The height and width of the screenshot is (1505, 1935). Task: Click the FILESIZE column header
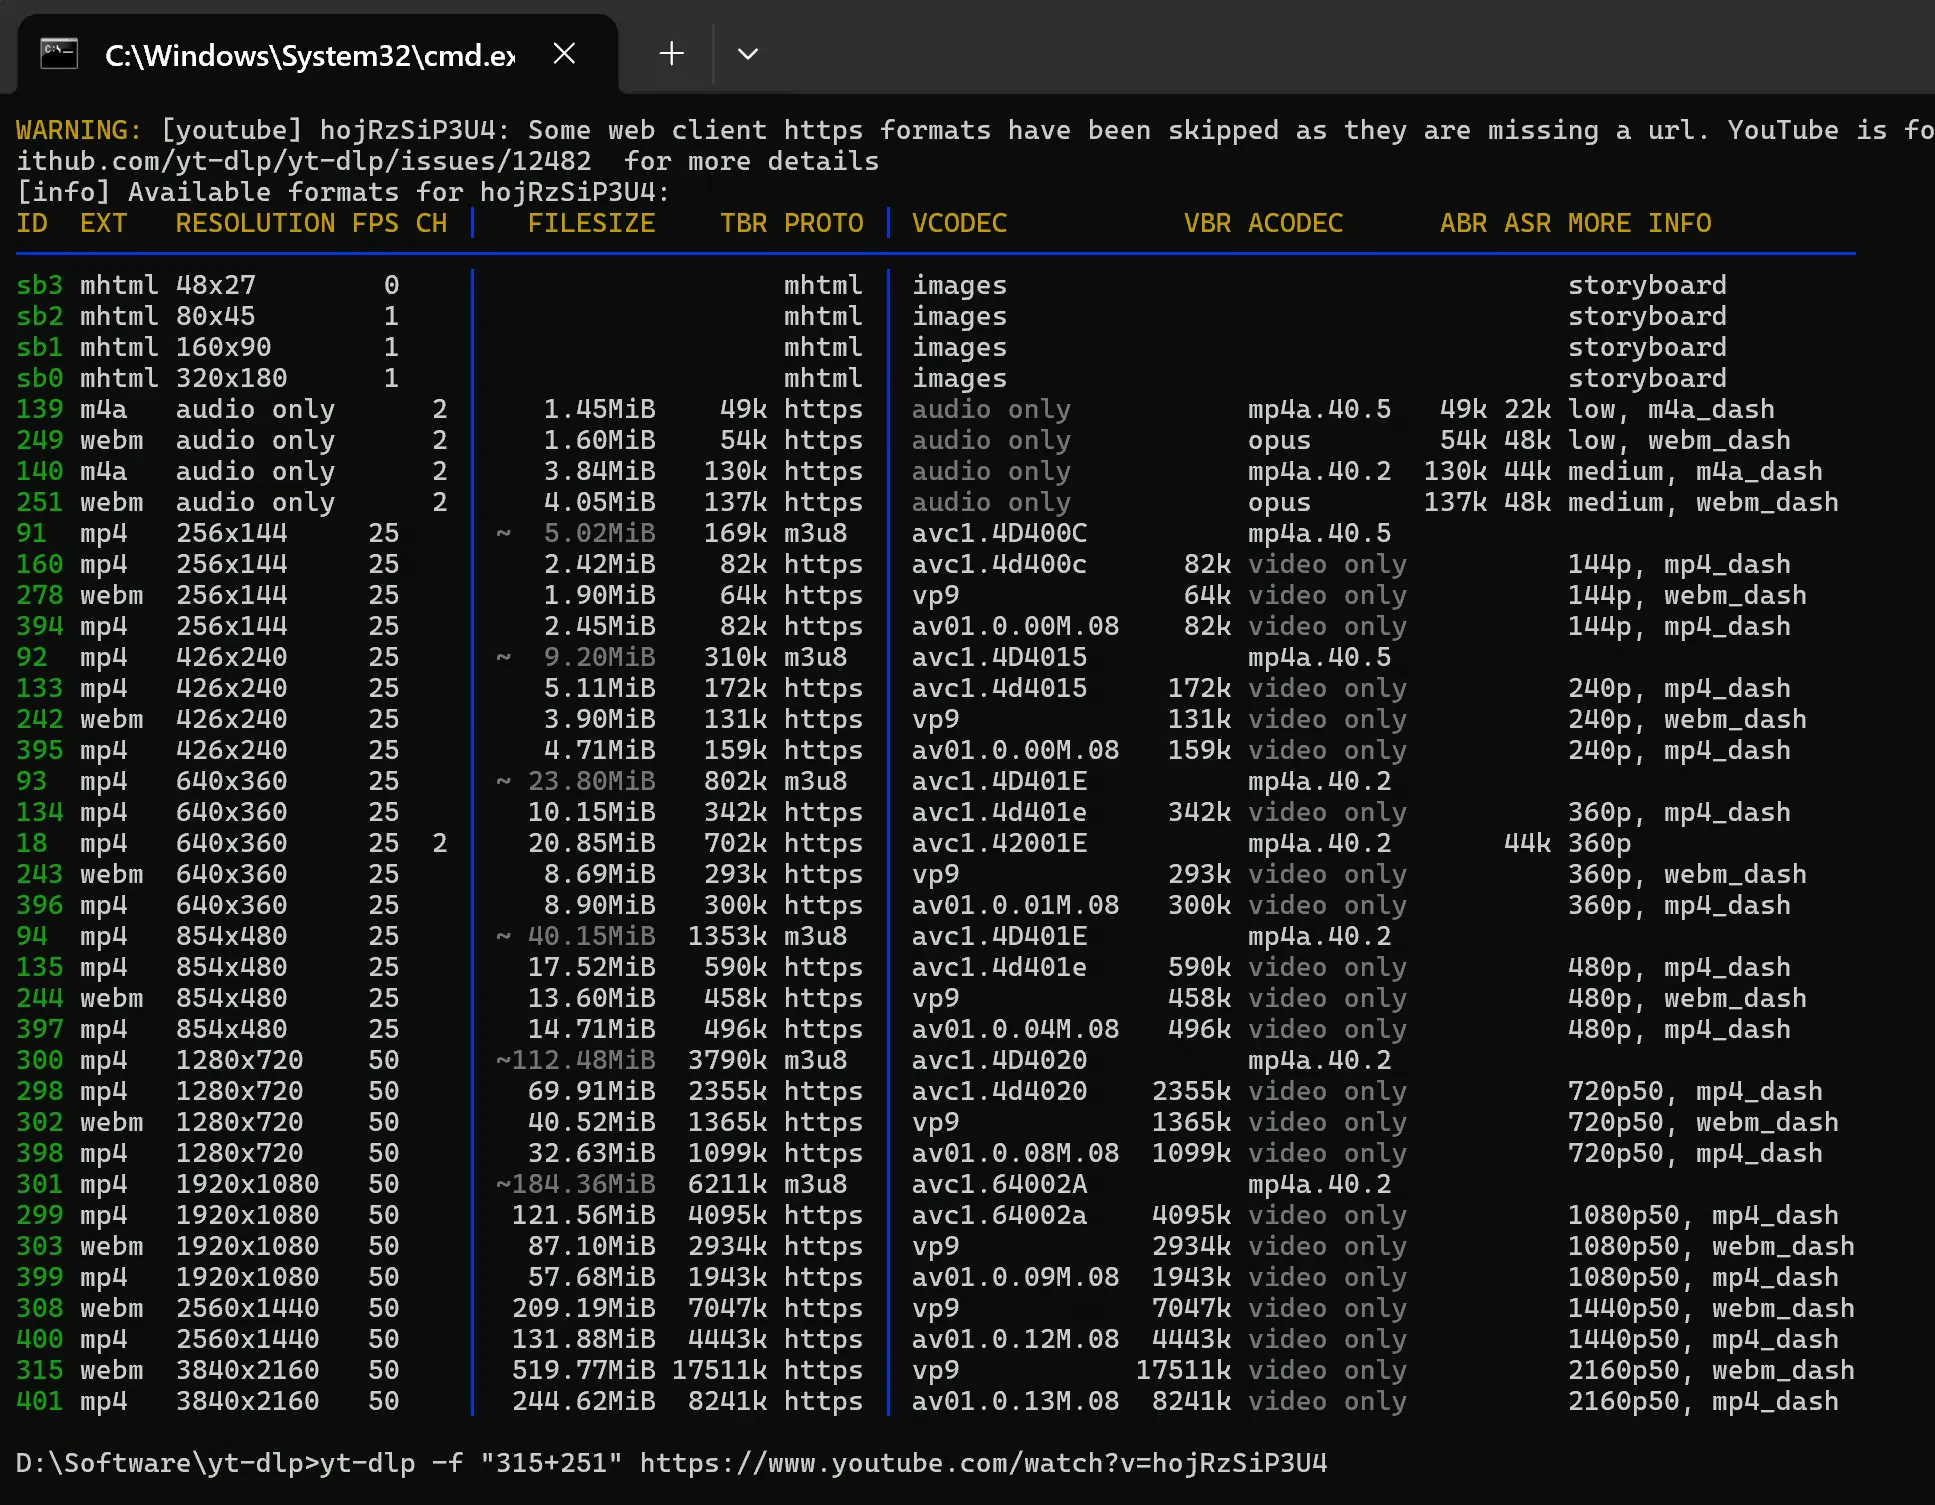pos(591,223)
